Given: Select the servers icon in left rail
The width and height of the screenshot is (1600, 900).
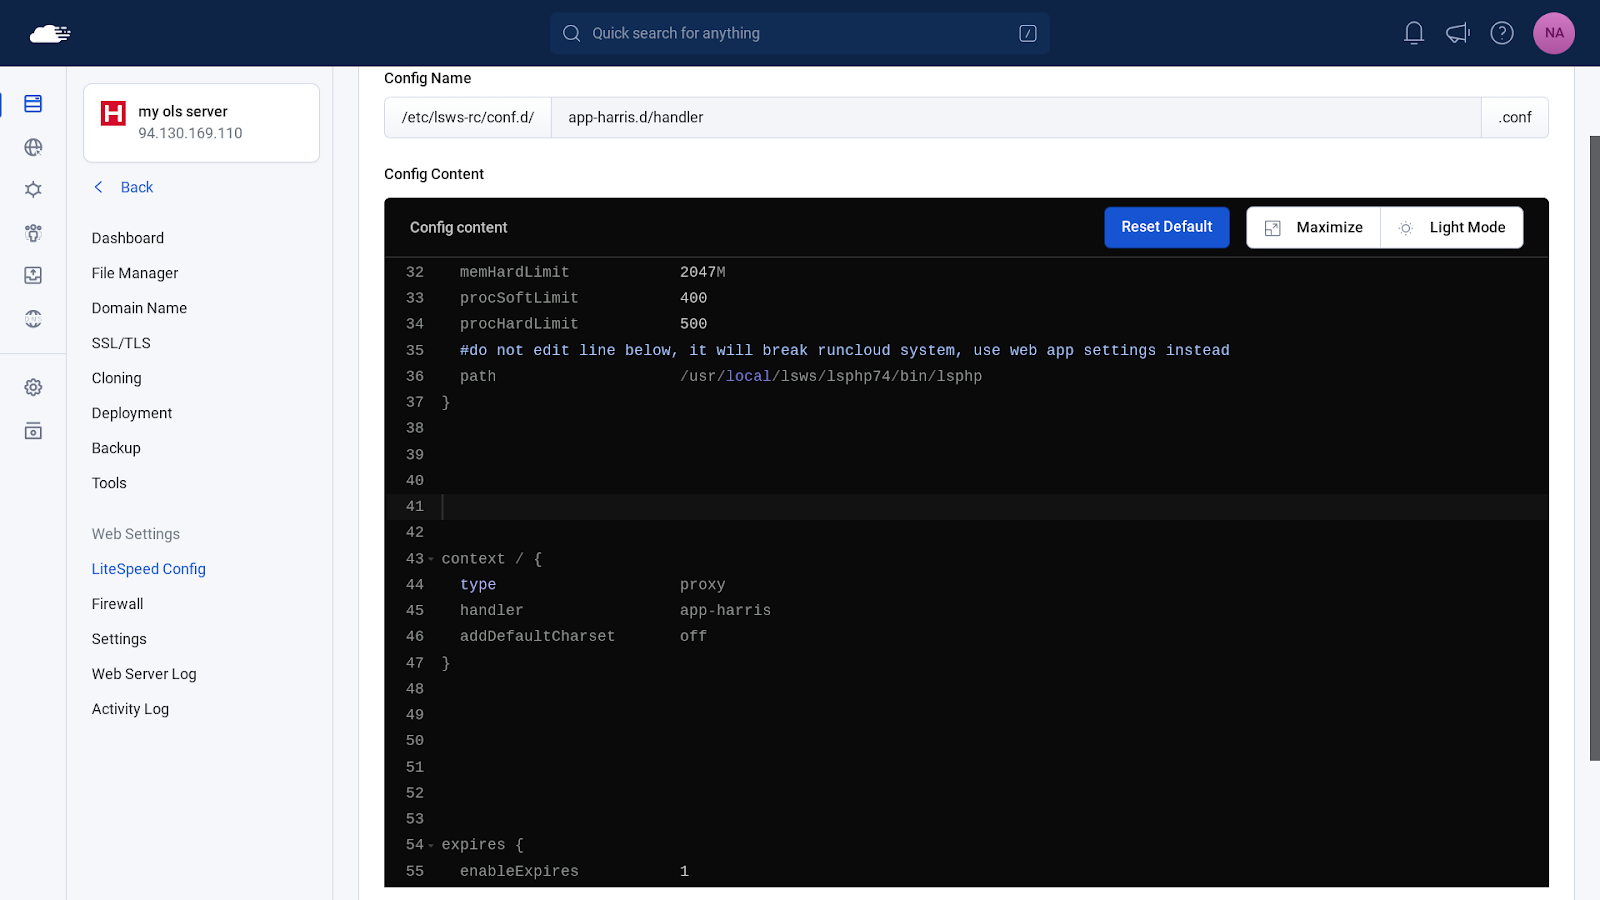Looking at the screenshot, I should [x=33, y=104].
